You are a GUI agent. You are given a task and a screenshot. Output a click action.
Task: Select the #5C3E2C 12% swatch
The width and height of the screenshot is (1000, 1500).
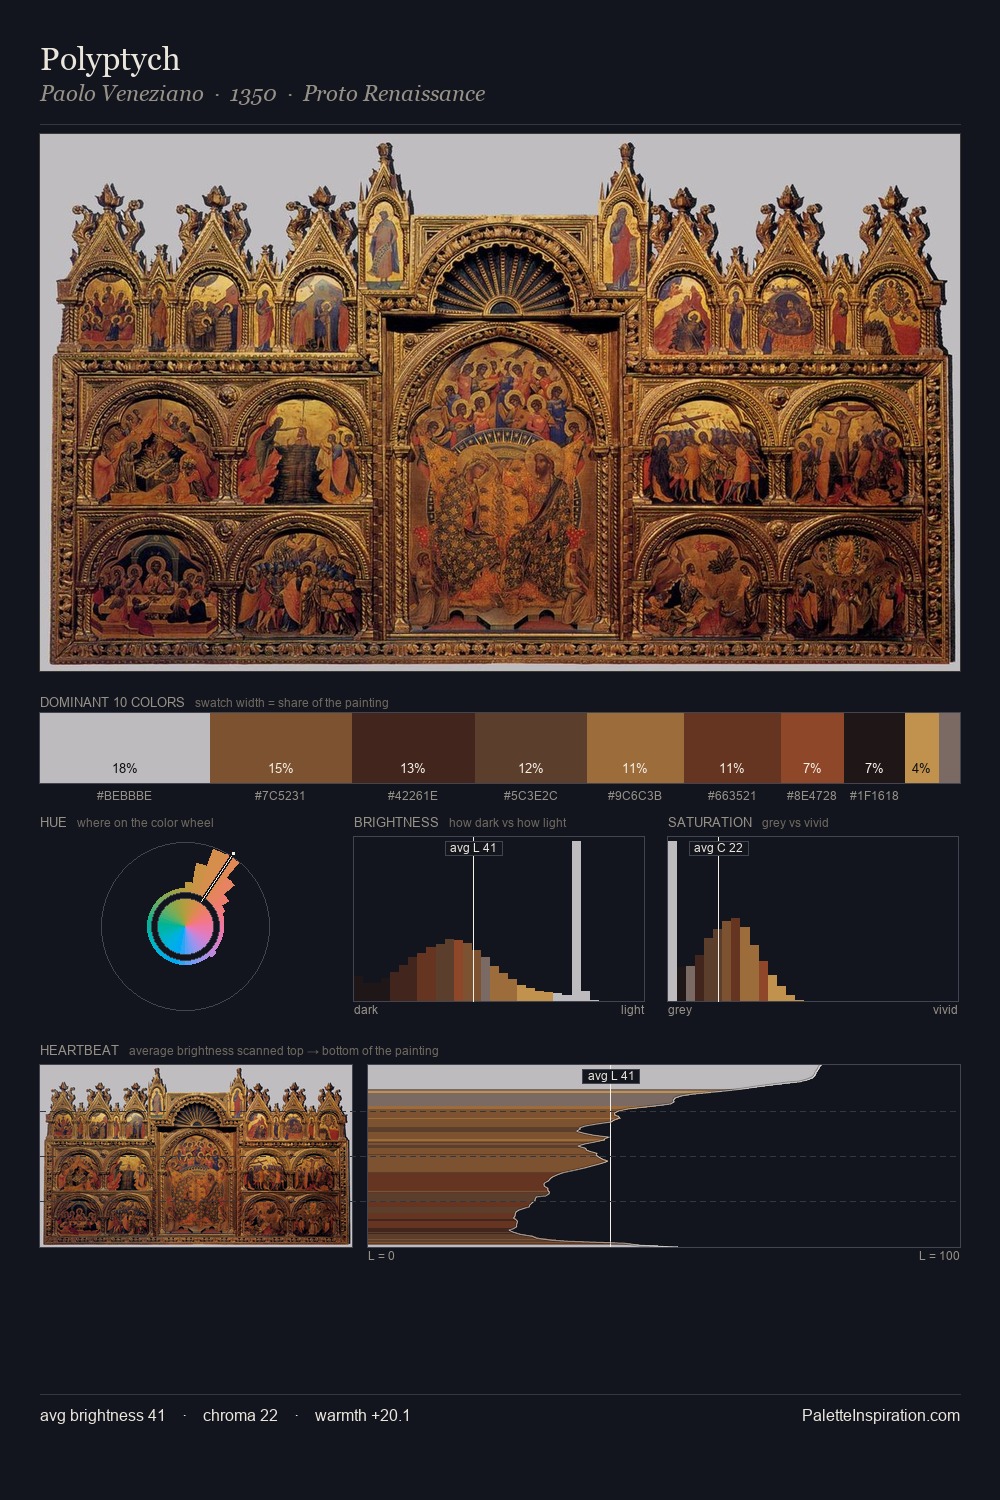click(531, 747)
